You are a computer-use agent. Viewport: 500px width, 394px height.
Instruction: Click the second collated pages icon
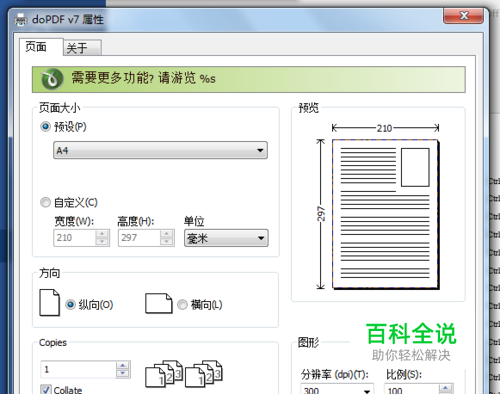[x=204, y=373]
